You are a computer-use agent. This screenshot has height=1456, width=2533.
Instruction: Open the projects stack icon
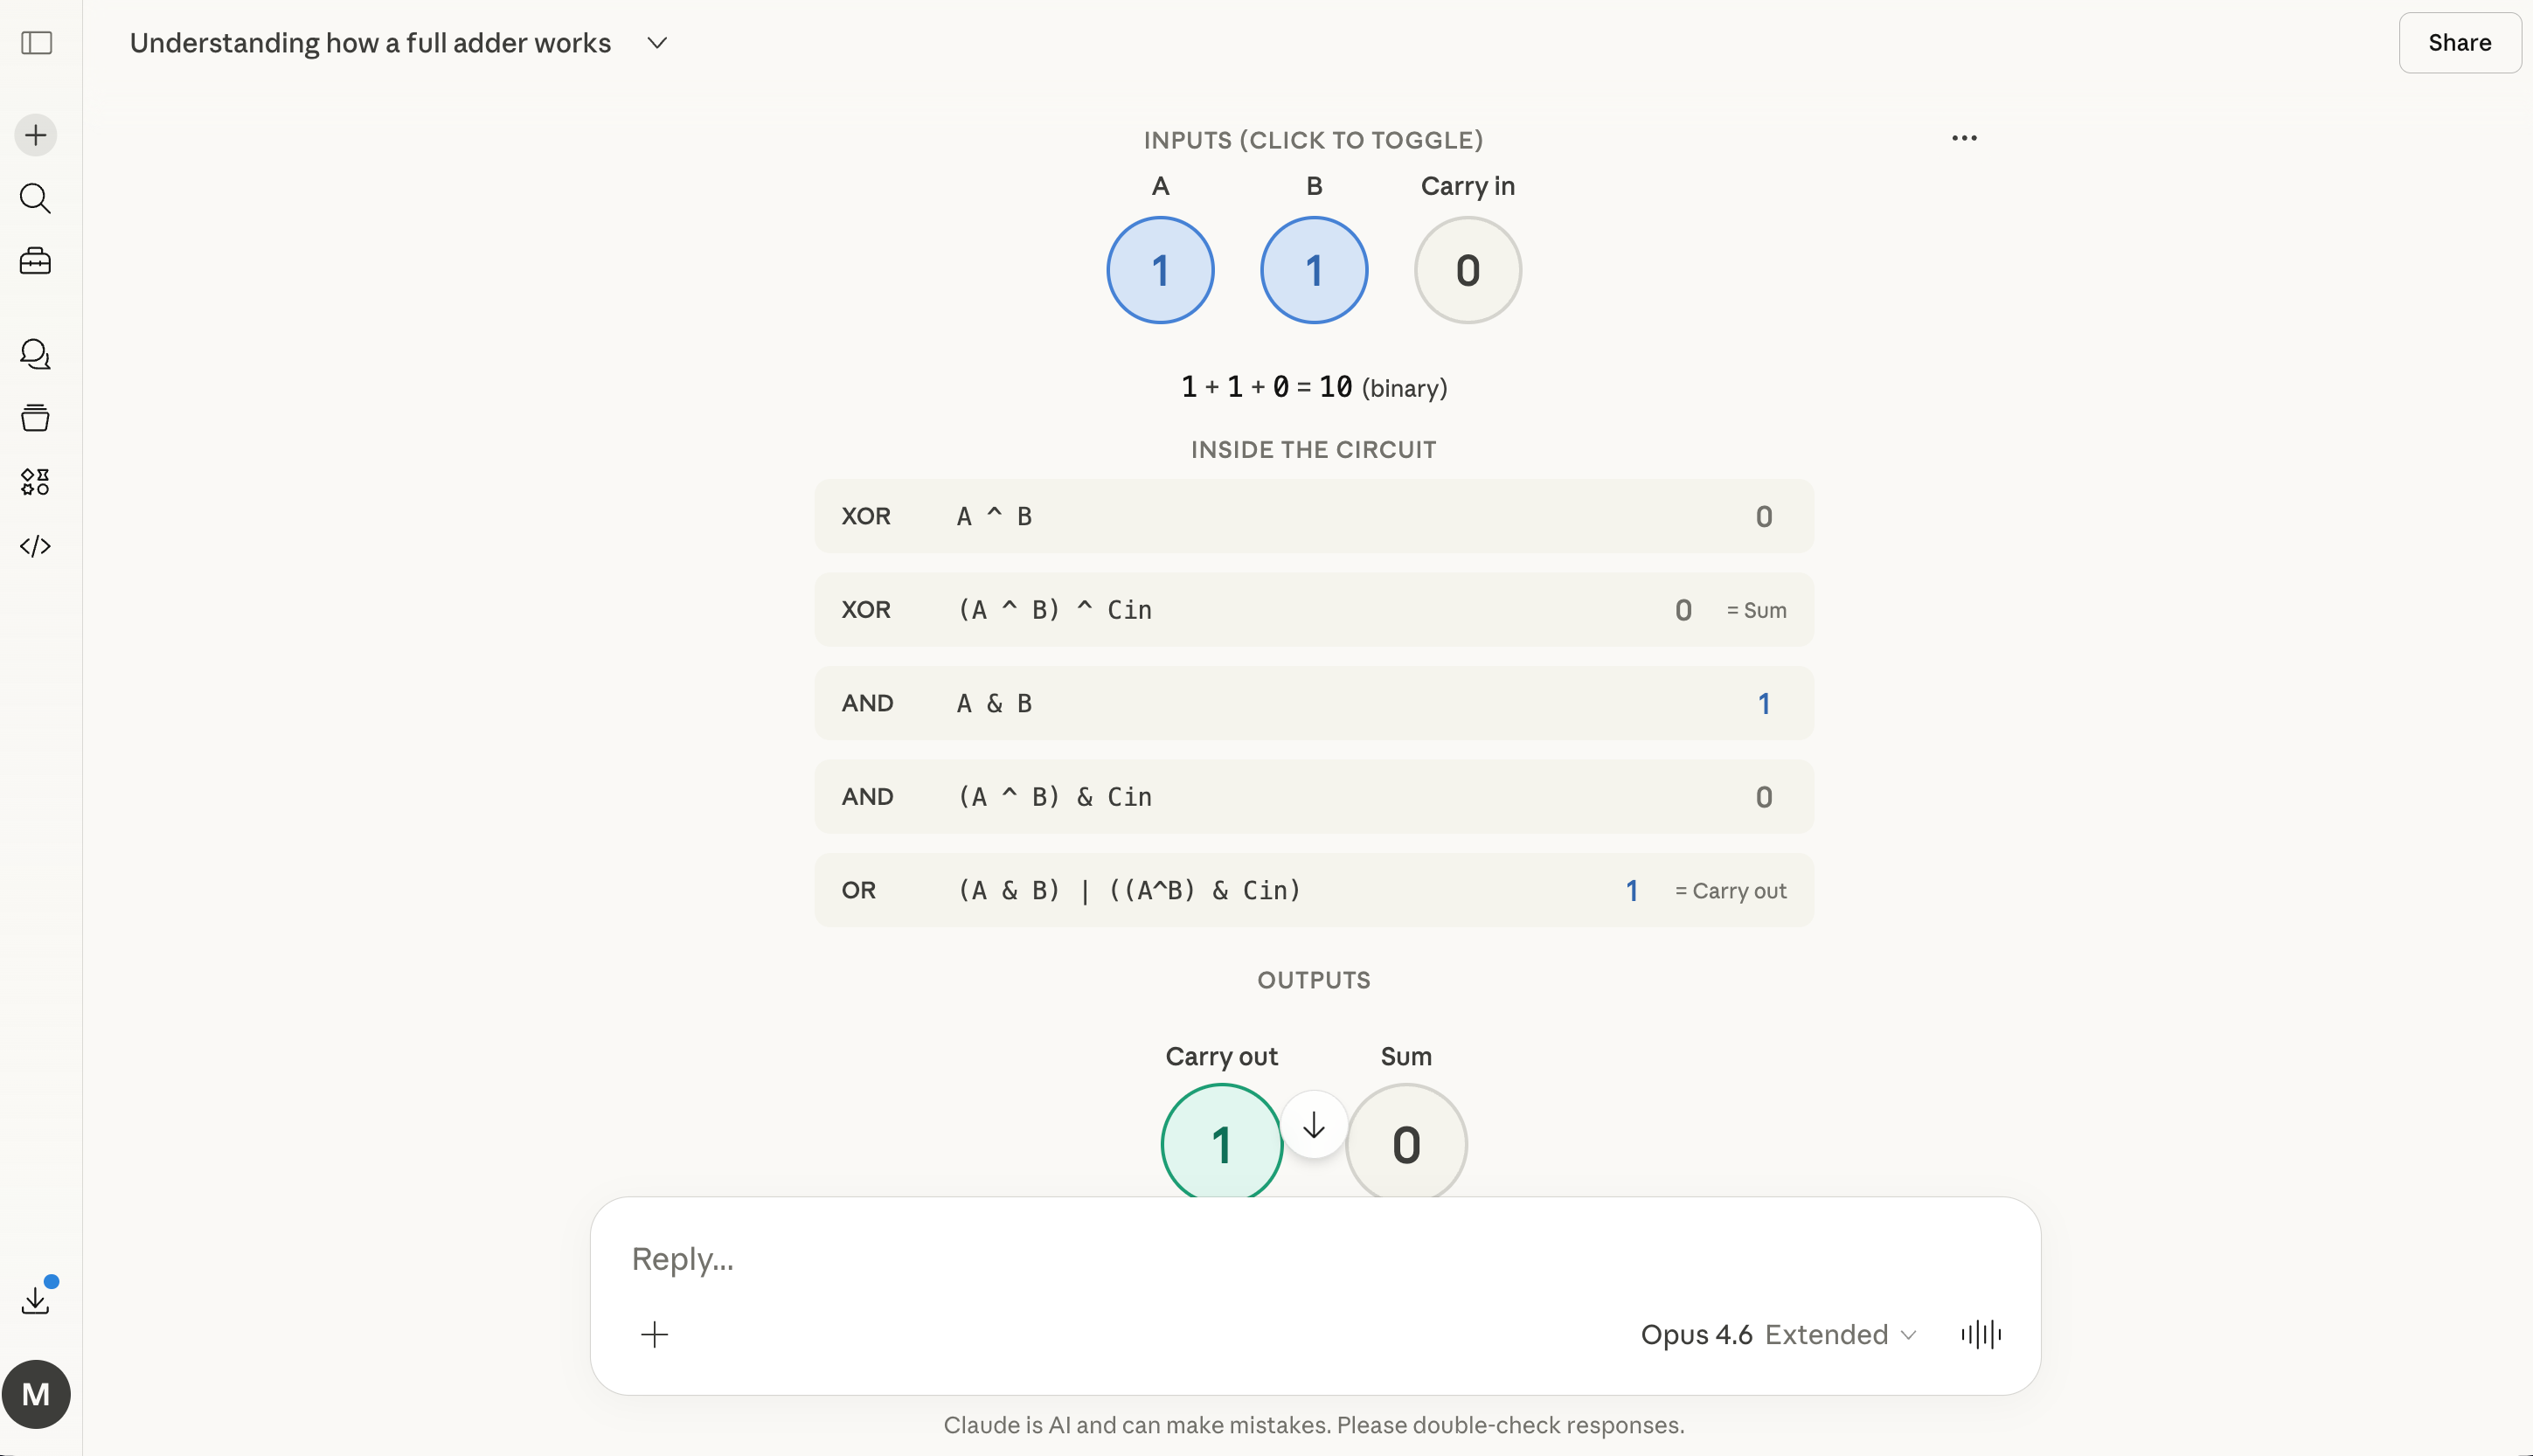(x=36, y=418)
